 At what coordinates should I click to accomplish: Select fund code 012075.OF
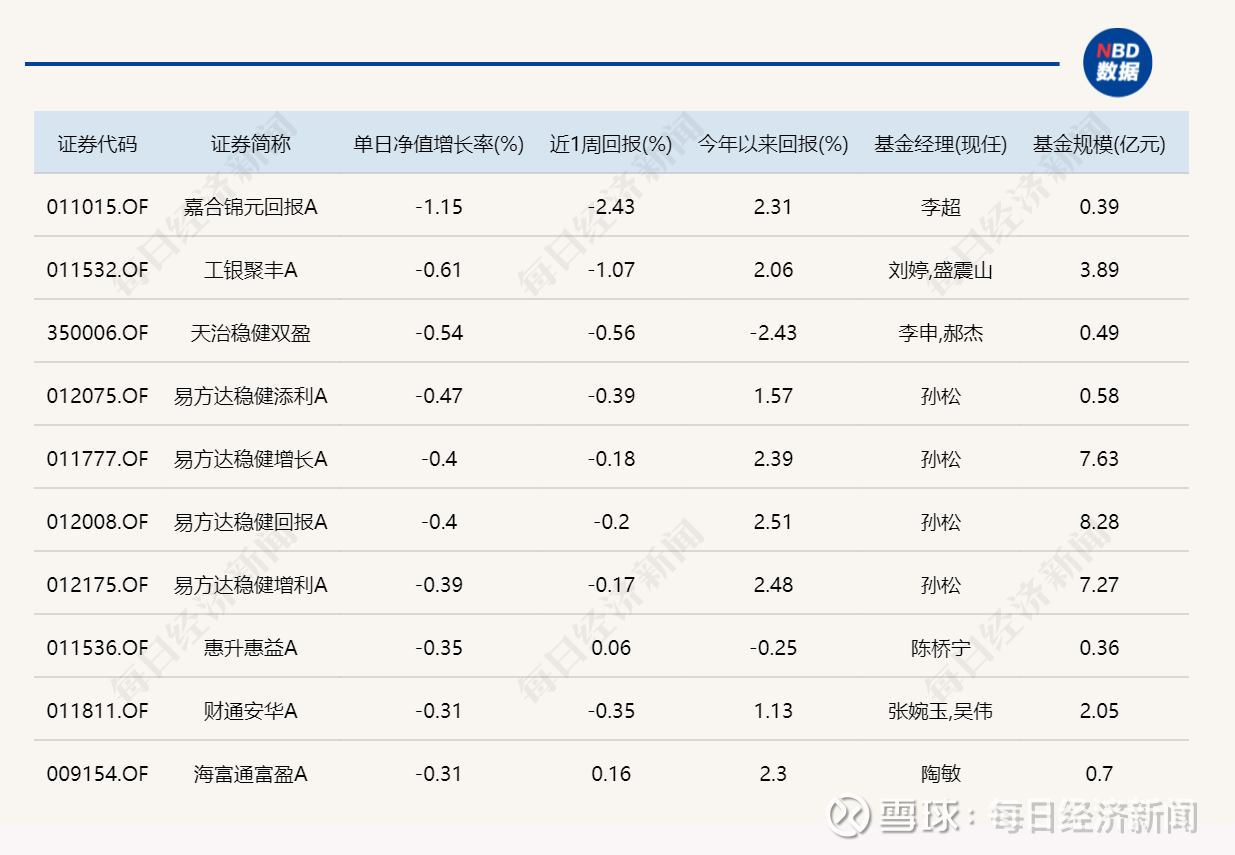(x=97, y=396)
